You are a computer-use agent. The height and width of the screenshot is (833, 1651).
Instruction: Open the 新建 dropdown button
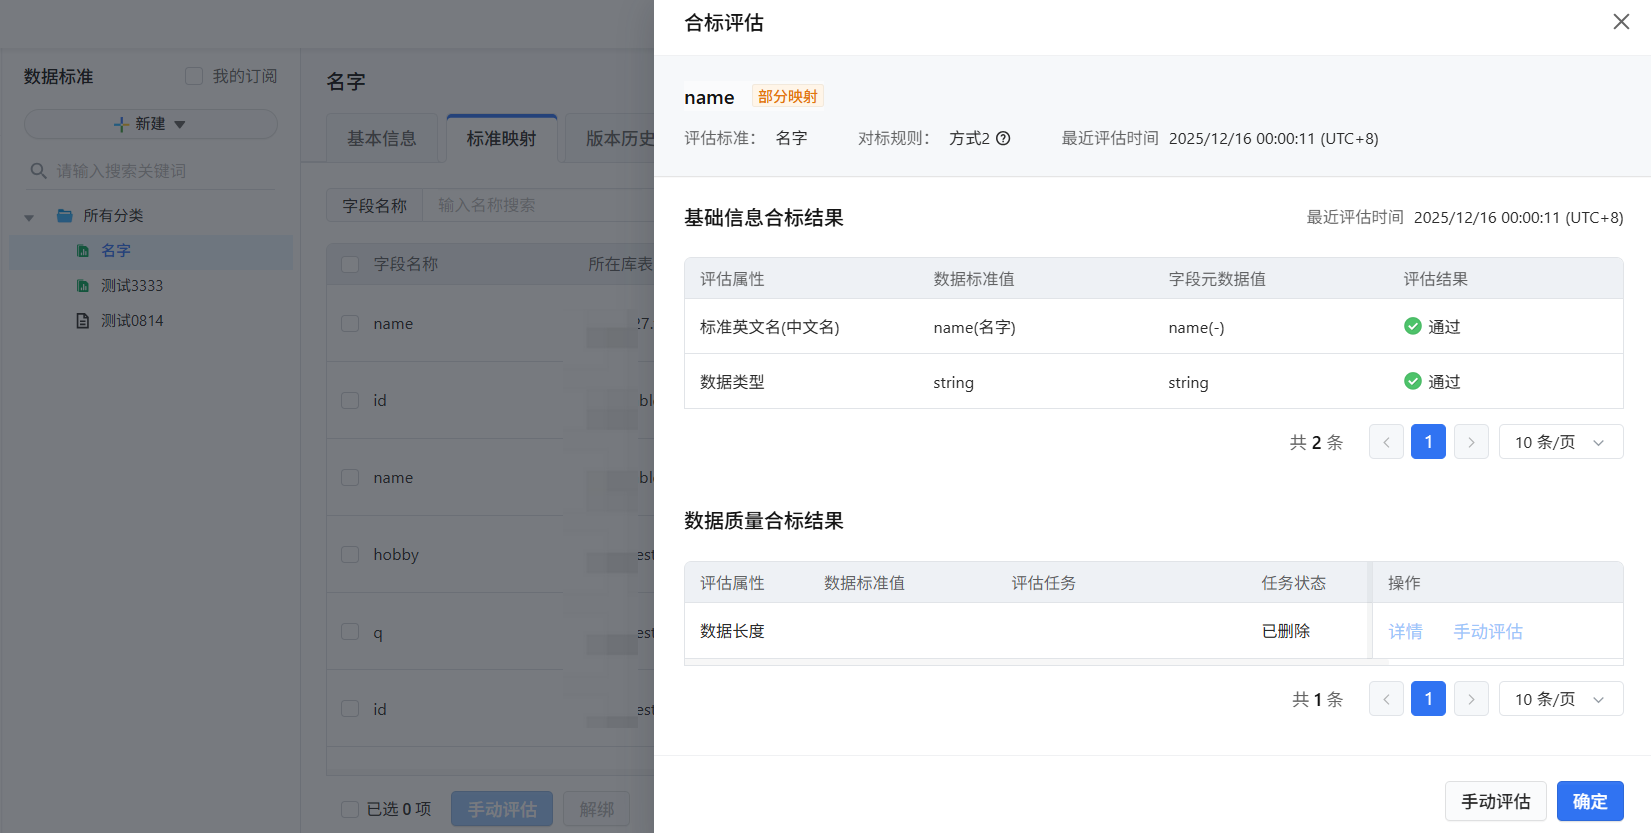(151, 124)
